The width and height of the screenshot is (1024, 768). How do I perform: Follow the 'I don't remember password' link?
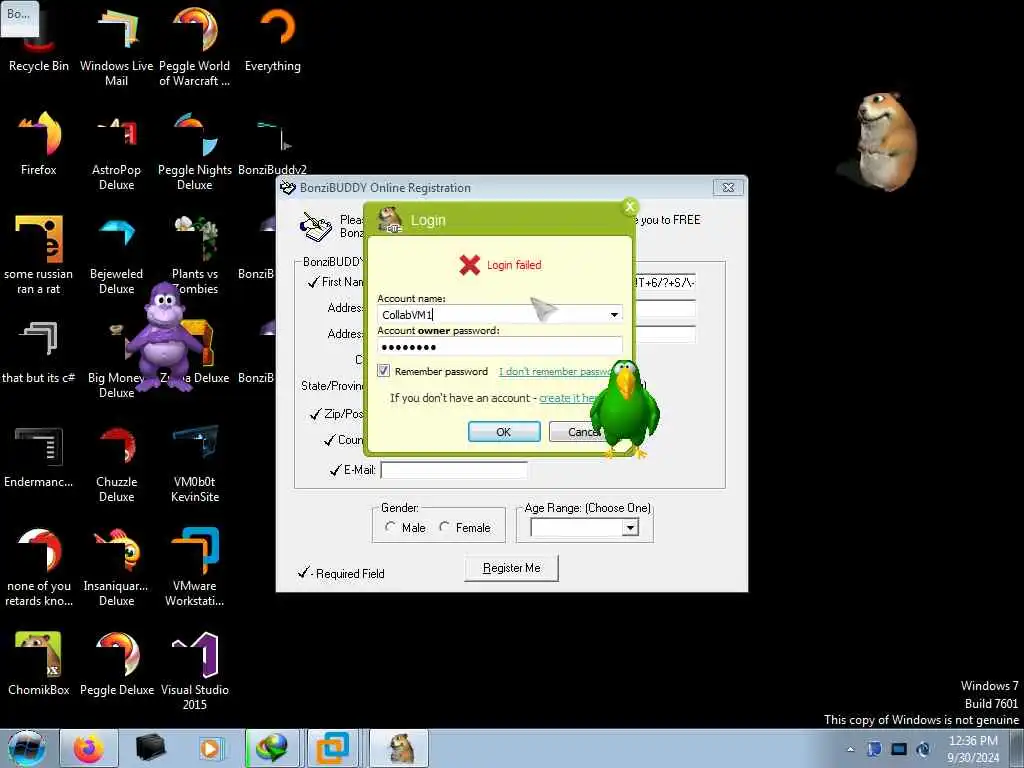click(555, 371)
